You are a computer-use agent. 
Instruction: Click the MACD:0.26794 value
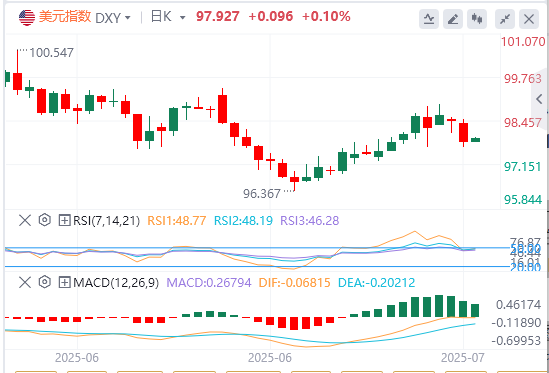pos(209,282)
